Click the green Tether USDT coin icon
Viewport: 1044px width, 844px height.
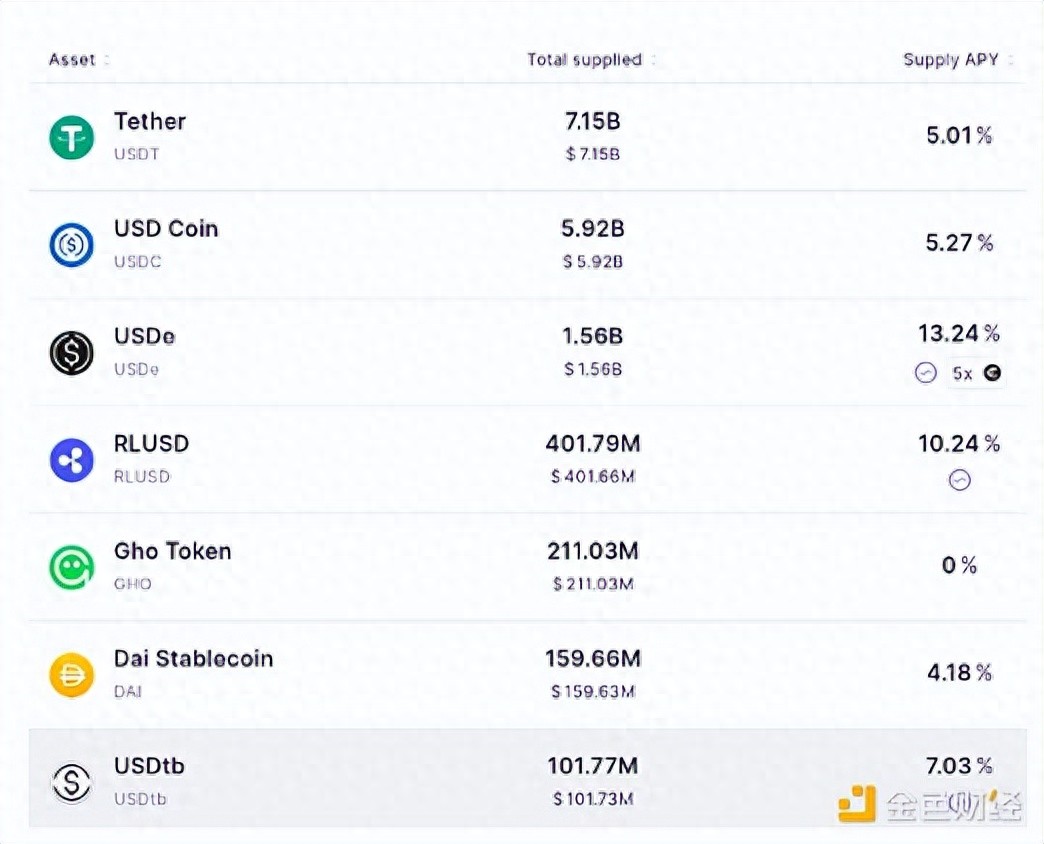coord(71,137)
